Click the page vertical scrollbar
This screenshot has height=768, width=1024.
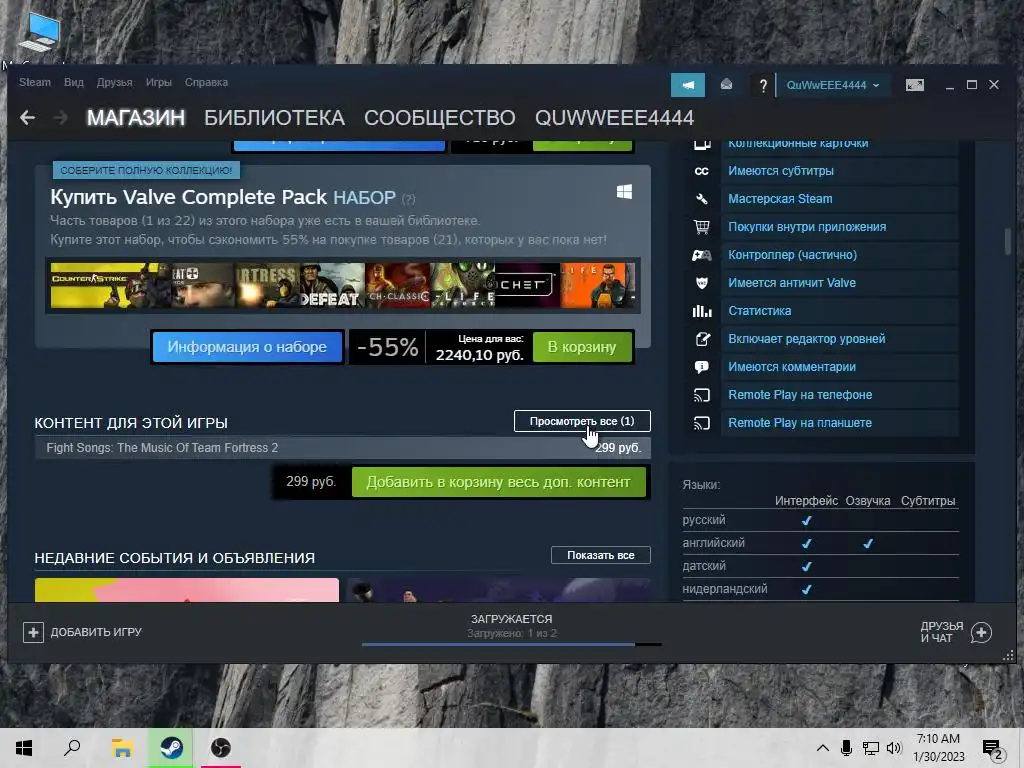pyautogui.click(x=1008, y=242)
